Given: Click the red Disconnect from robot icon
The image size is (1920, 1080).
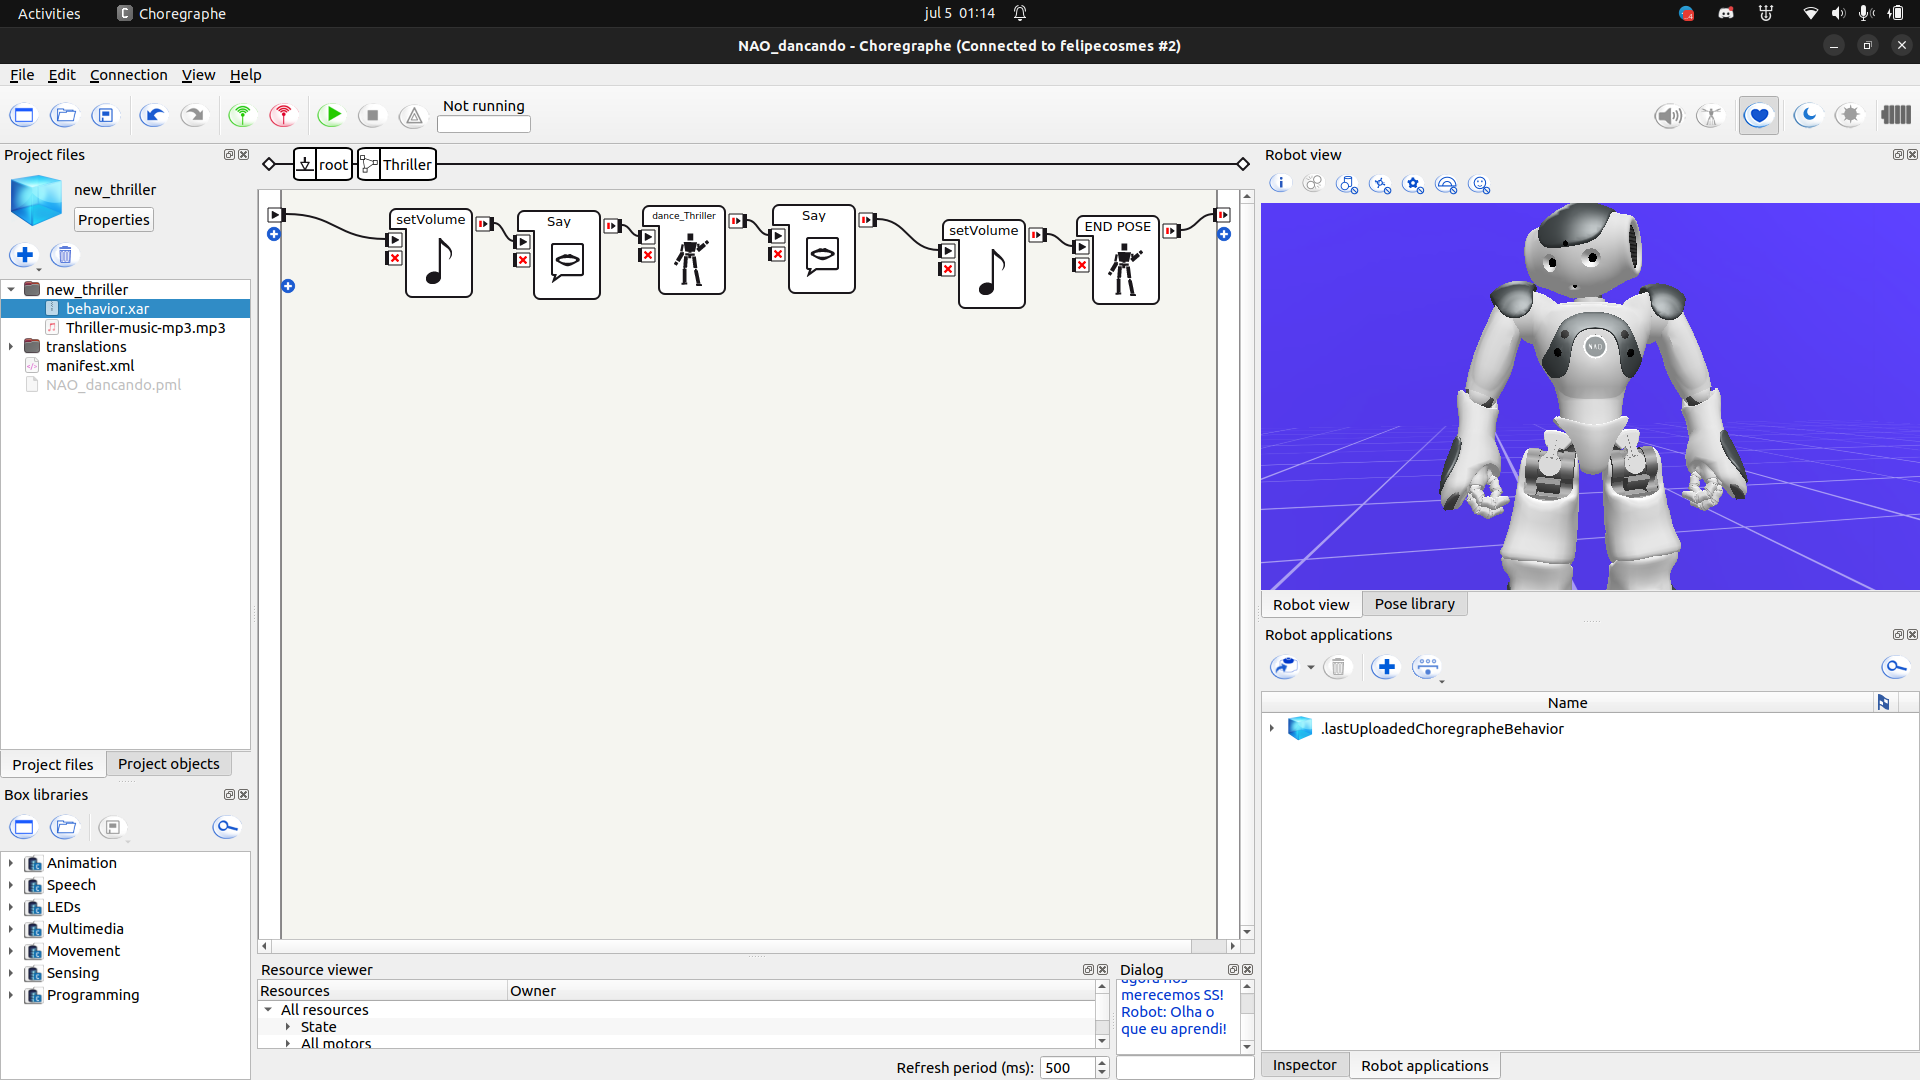Looking at the screenshot, I should (x=282, y=115).
